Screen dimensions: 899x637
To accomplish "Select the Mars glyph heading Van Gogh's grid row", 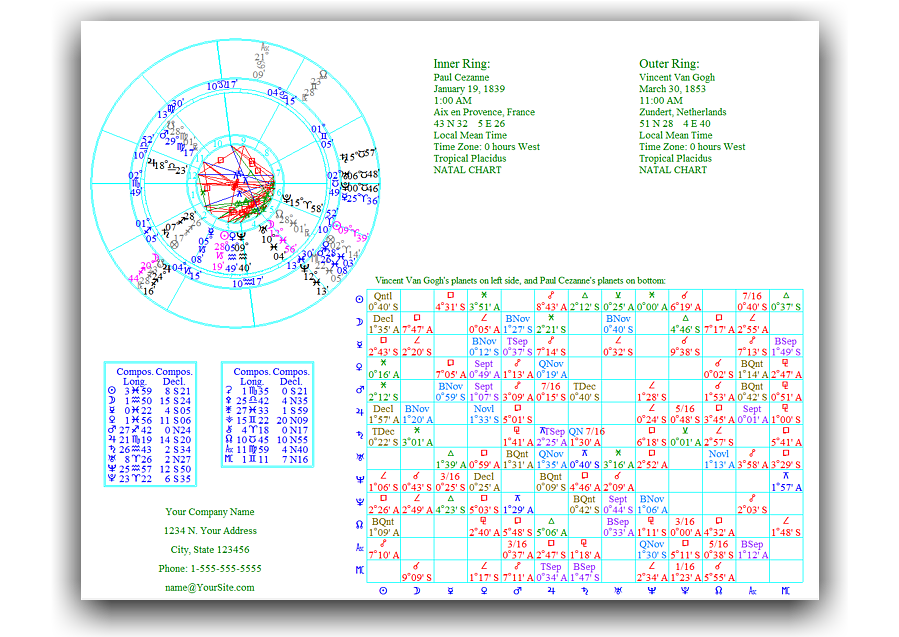I will (x=359, y=390).
